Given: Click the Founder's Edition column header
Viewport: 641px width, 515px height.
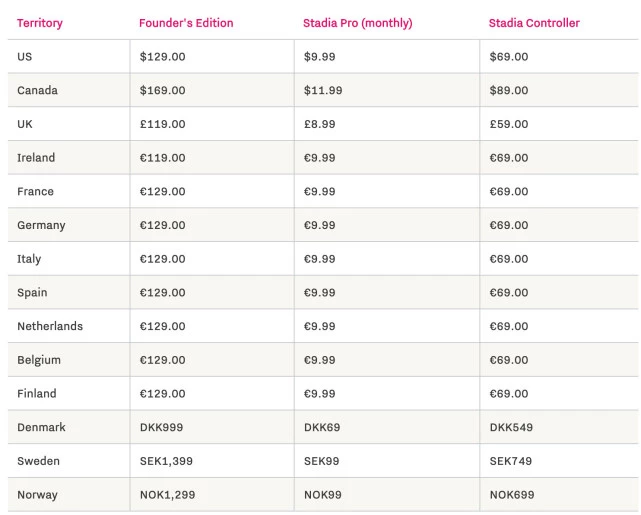Looking at the screenshot, I should coord(186,23).
